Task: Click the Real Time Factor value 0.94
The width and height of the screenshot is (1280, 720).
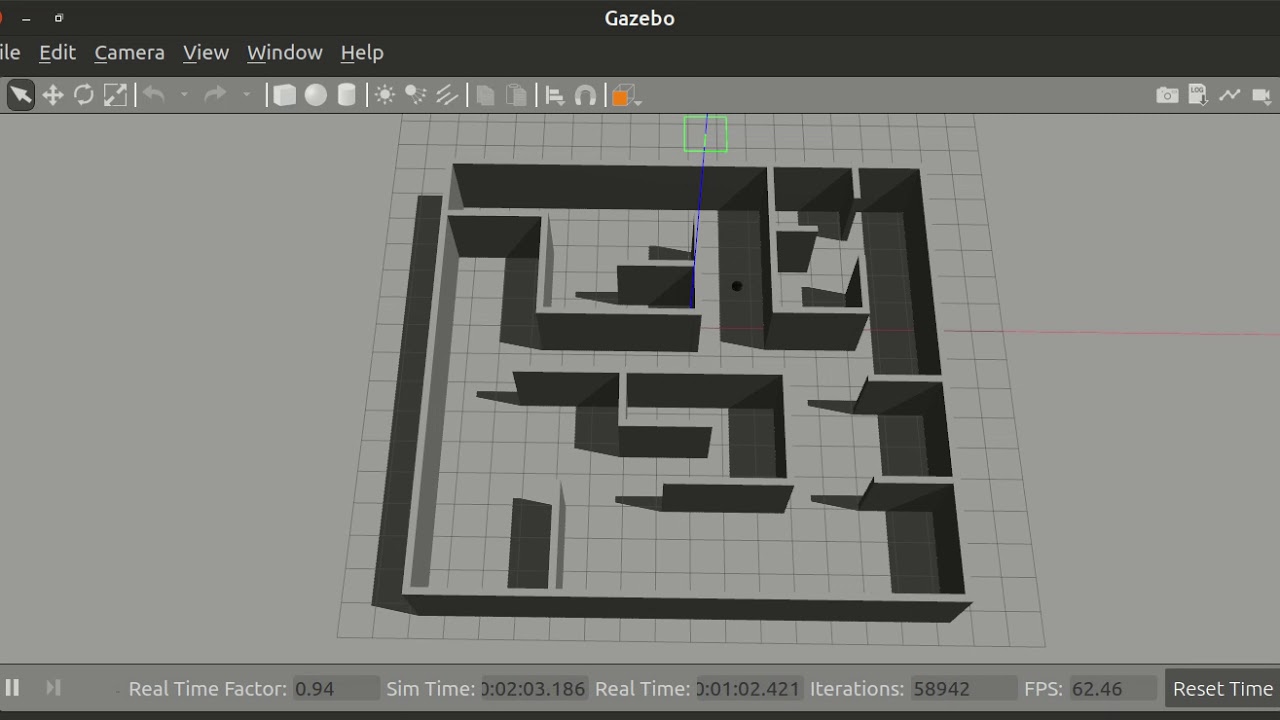Action: click(x=337, y=688)
